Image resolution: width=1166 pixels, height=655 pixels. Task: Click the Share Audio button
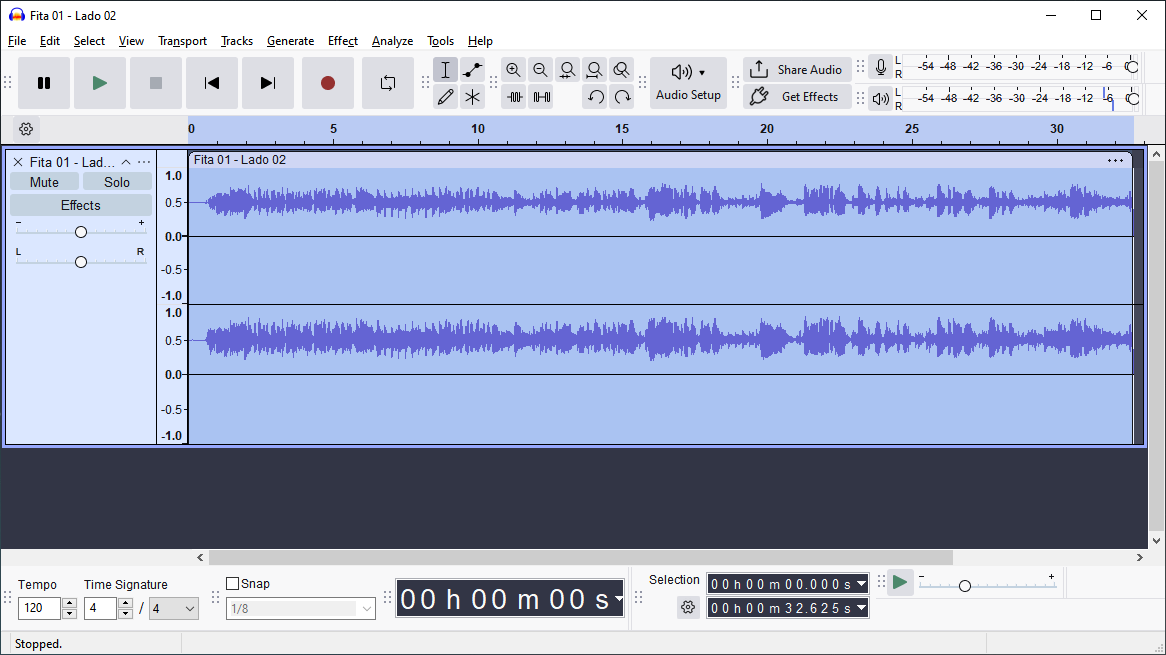[797, 70]
